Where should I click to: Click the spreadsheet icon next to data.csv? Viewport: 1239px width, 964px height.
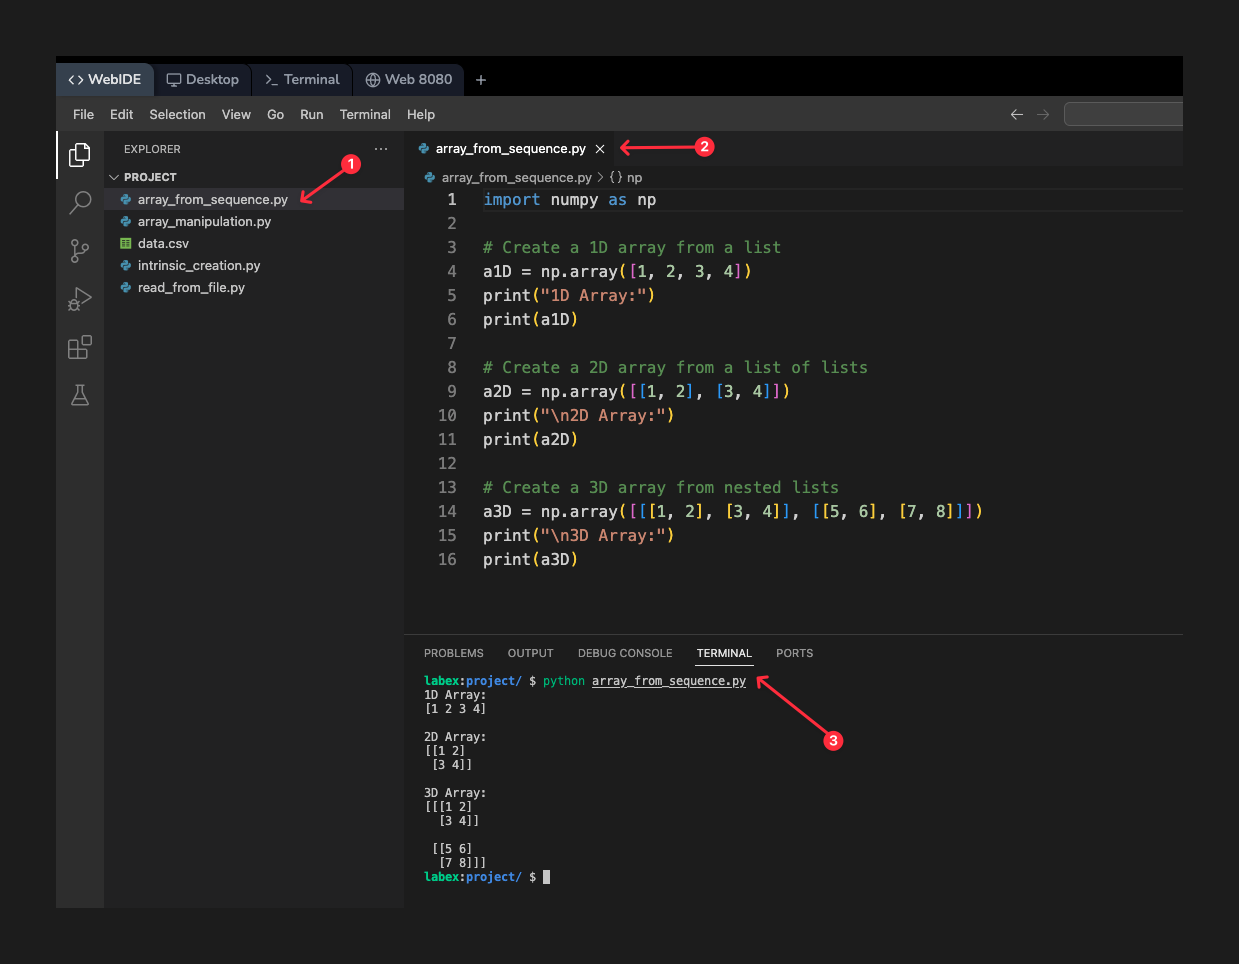(126, 243)
